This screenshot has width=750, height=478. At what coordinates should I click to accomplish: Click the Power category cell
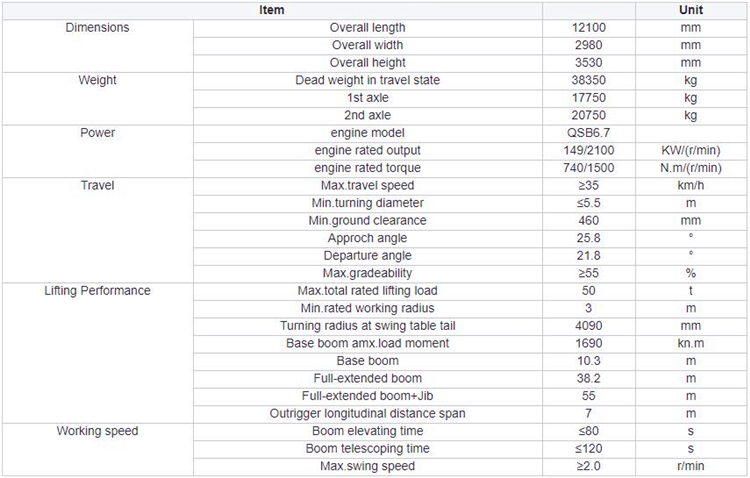tap(98, 151)
